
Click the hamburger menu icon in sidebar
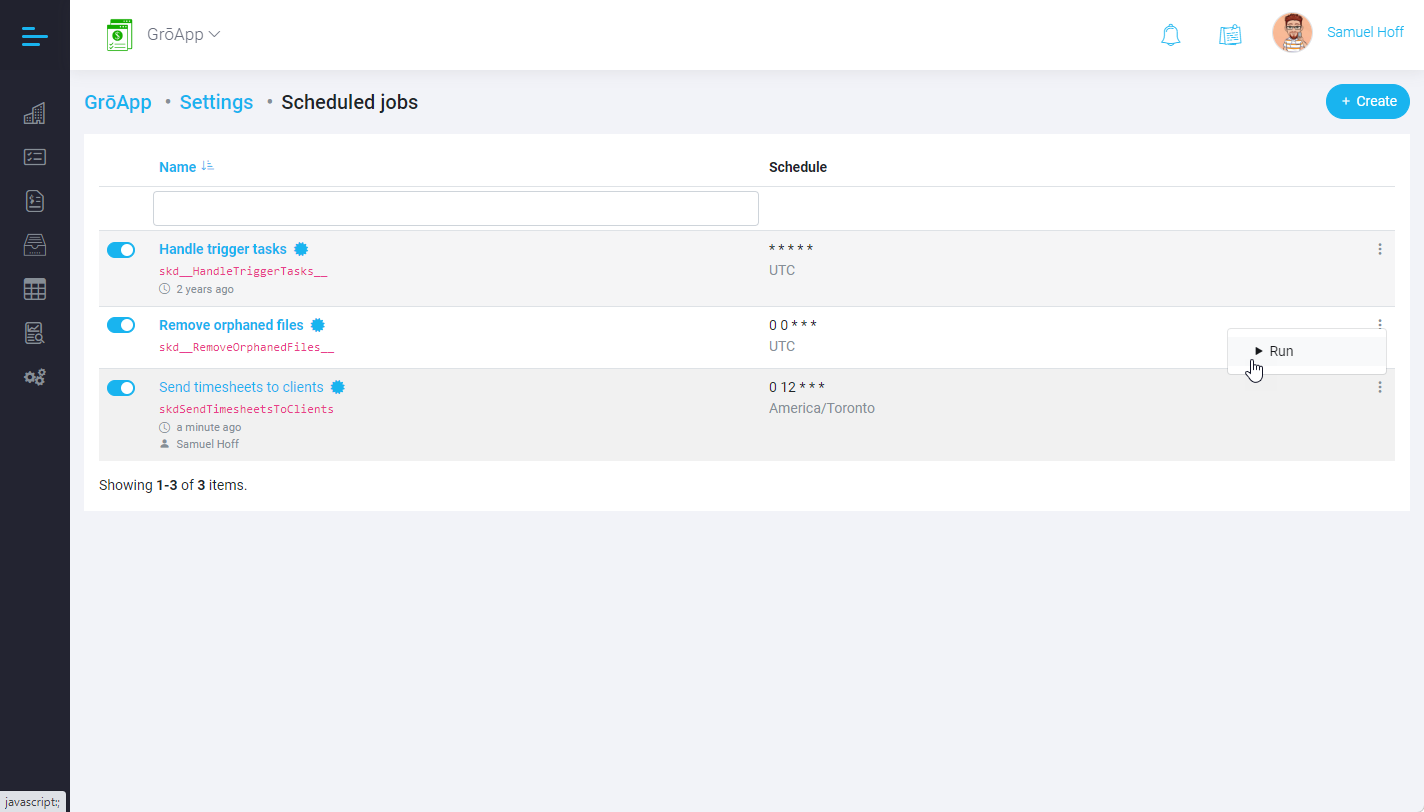(x=34, y=37)
